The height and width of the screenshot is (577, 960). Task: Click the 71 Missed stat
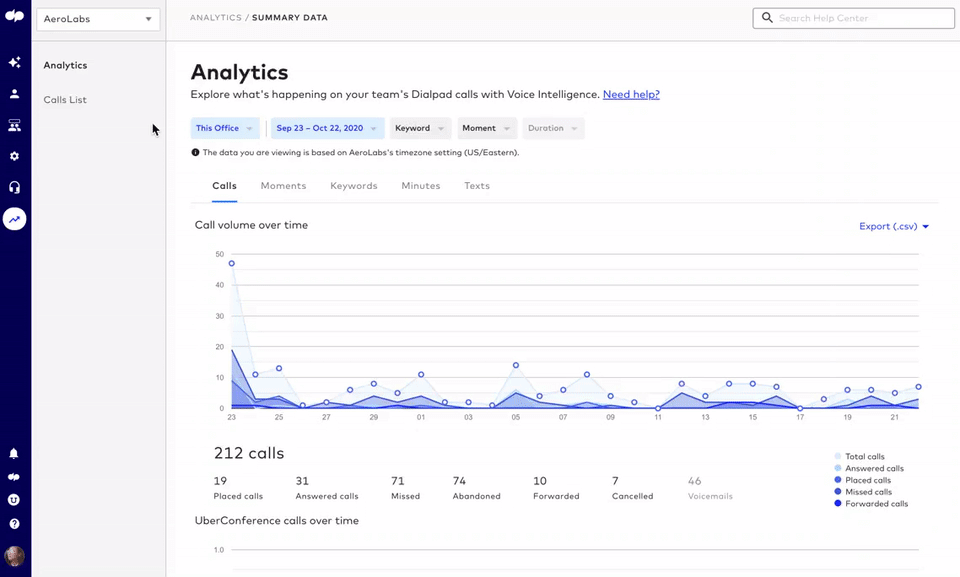[x=405, y=488]
